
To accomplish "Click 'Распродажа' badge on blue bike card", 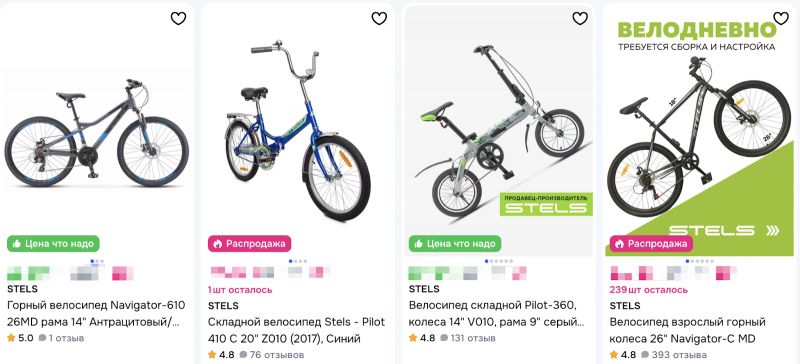I will (x=249, y=244).
